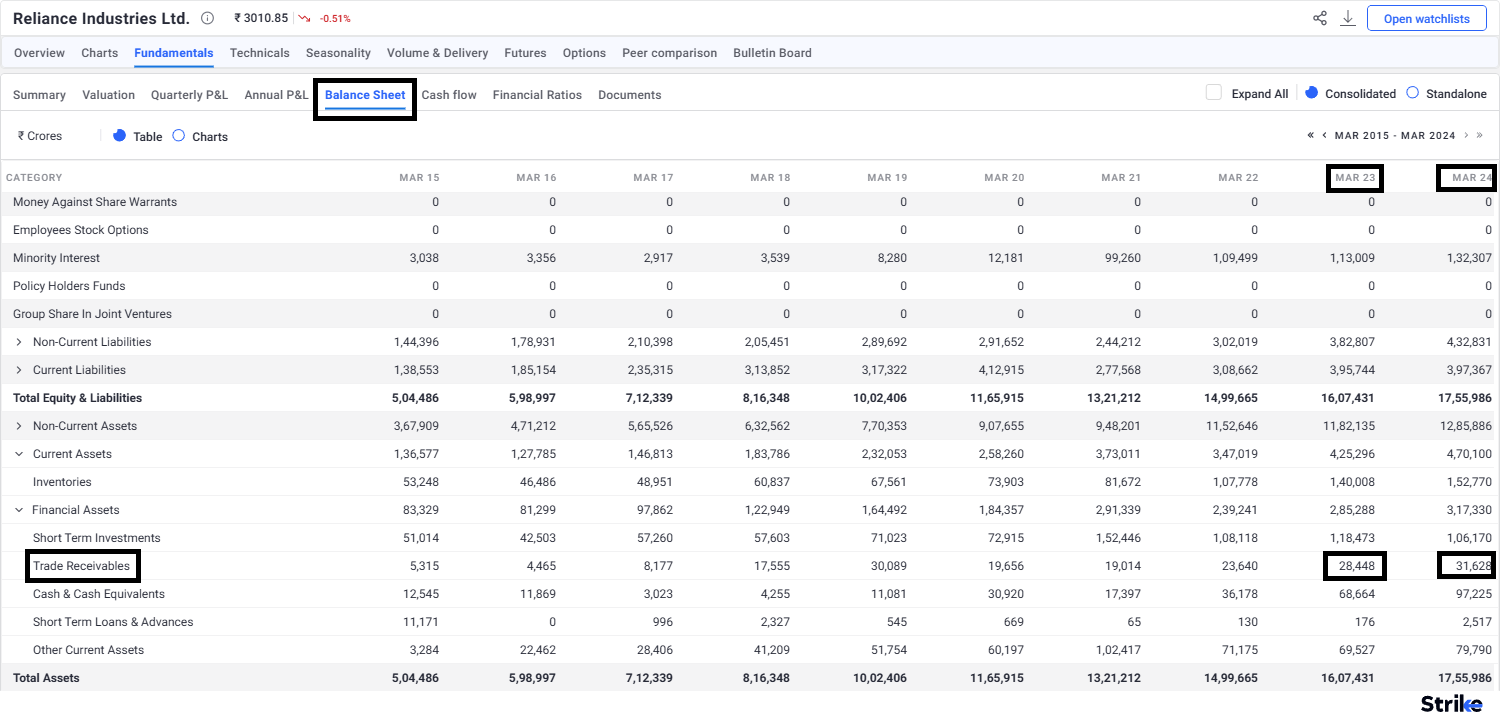Click the Trade Receivables value 31,628

pos(1473,566)
